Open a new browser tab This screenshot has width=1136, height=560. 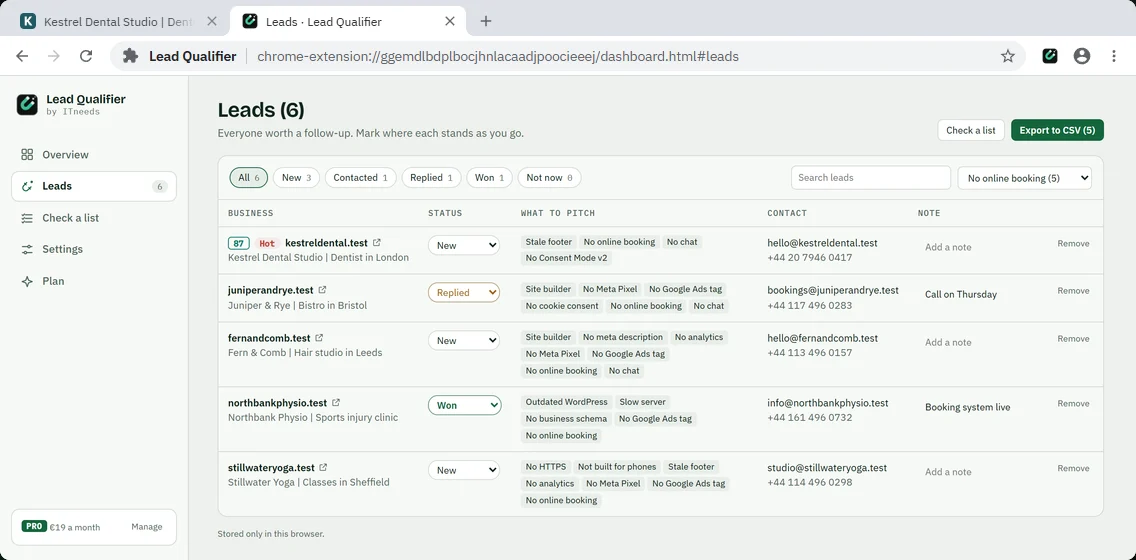(x=486, y=21)
